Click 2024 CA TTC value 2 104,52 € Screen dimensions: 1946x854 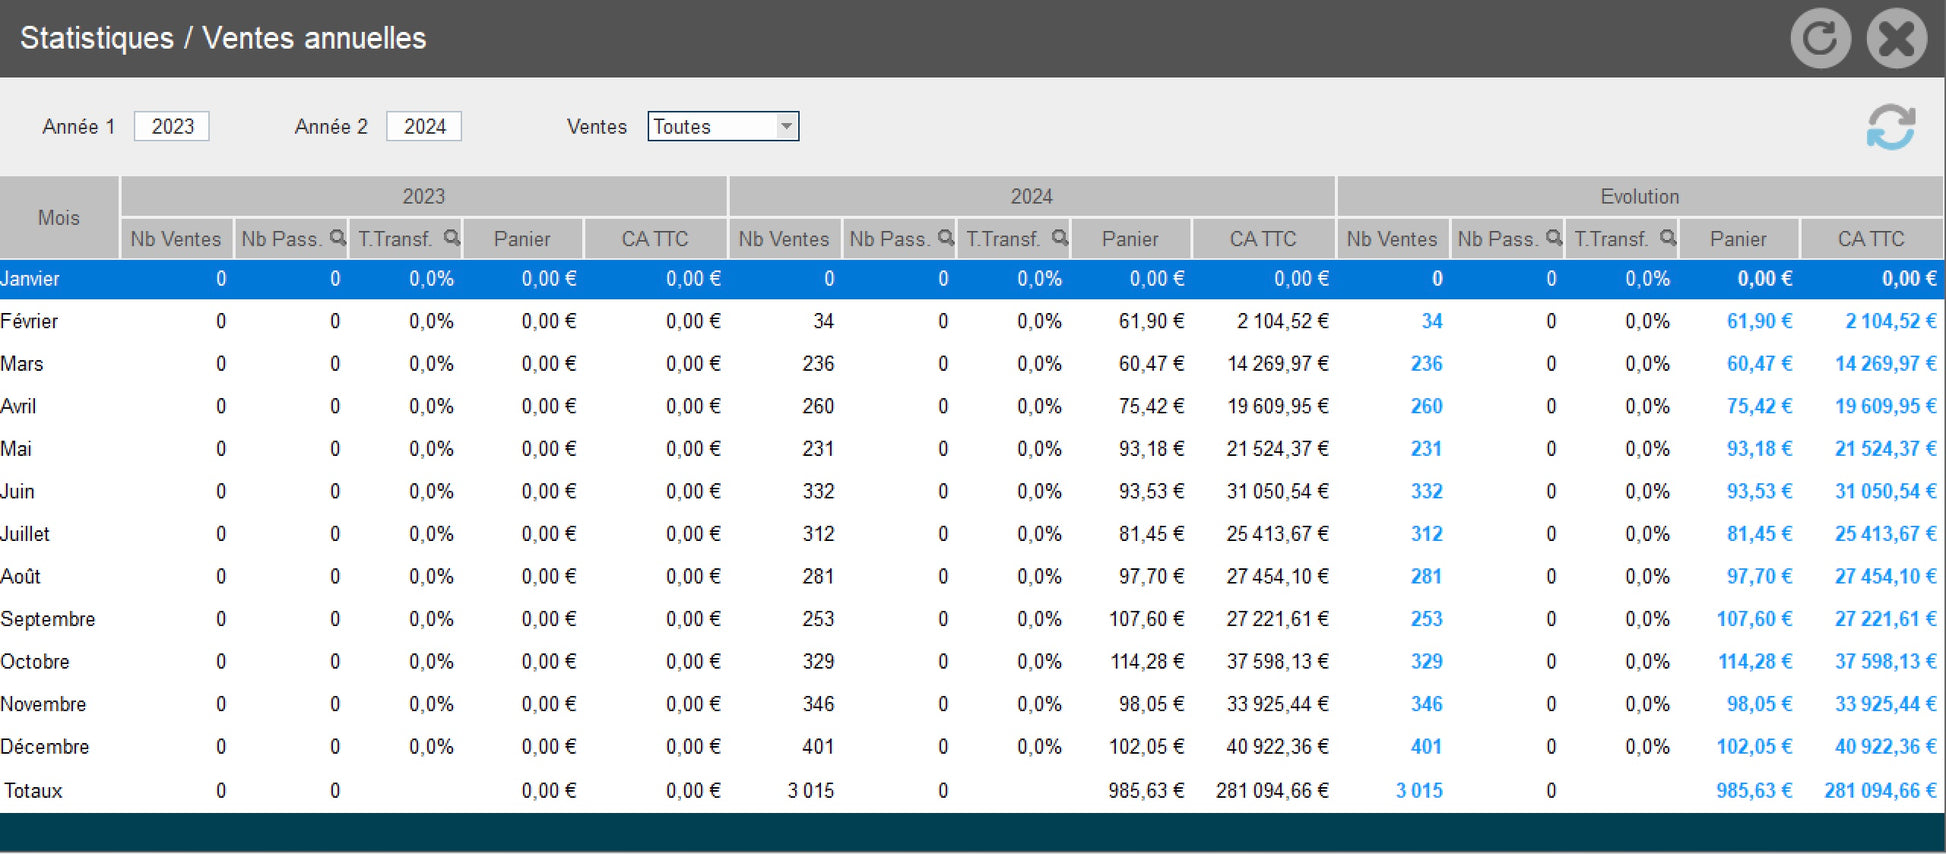point(1283,321)
